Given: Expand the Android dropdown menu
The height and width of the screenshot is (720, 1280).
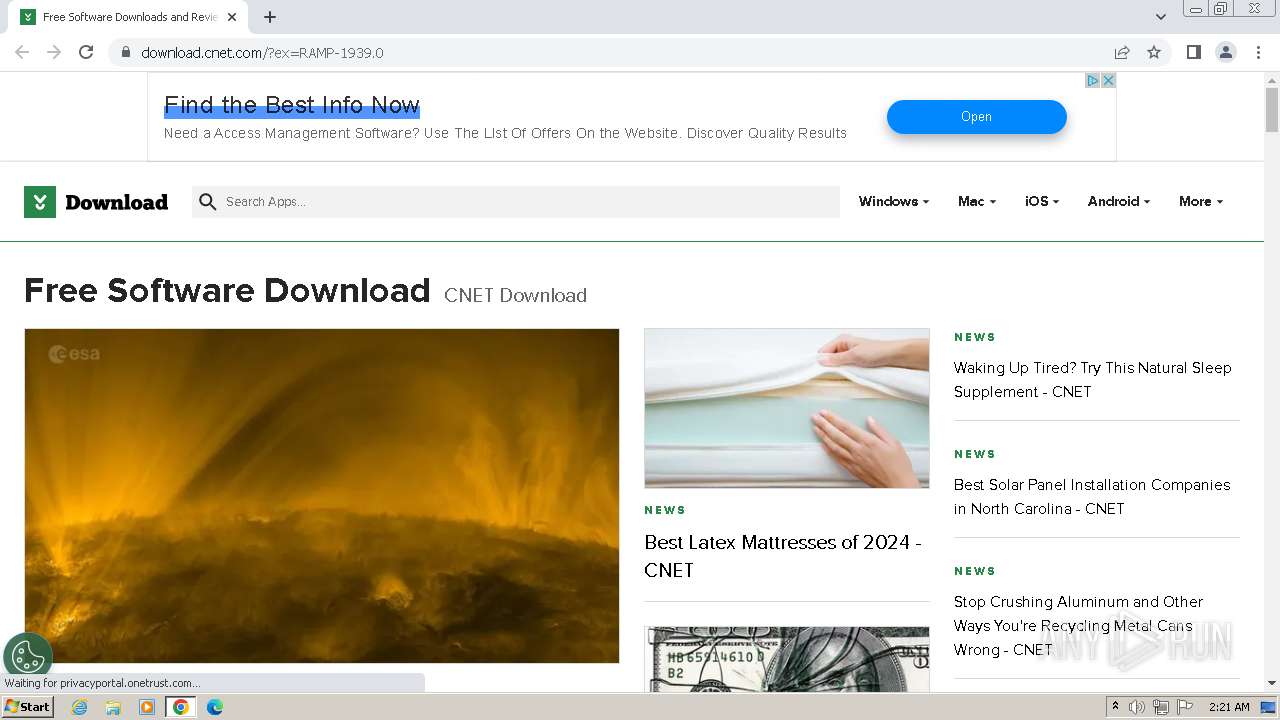Looking at the screenshot, I should coord(1118,201).
